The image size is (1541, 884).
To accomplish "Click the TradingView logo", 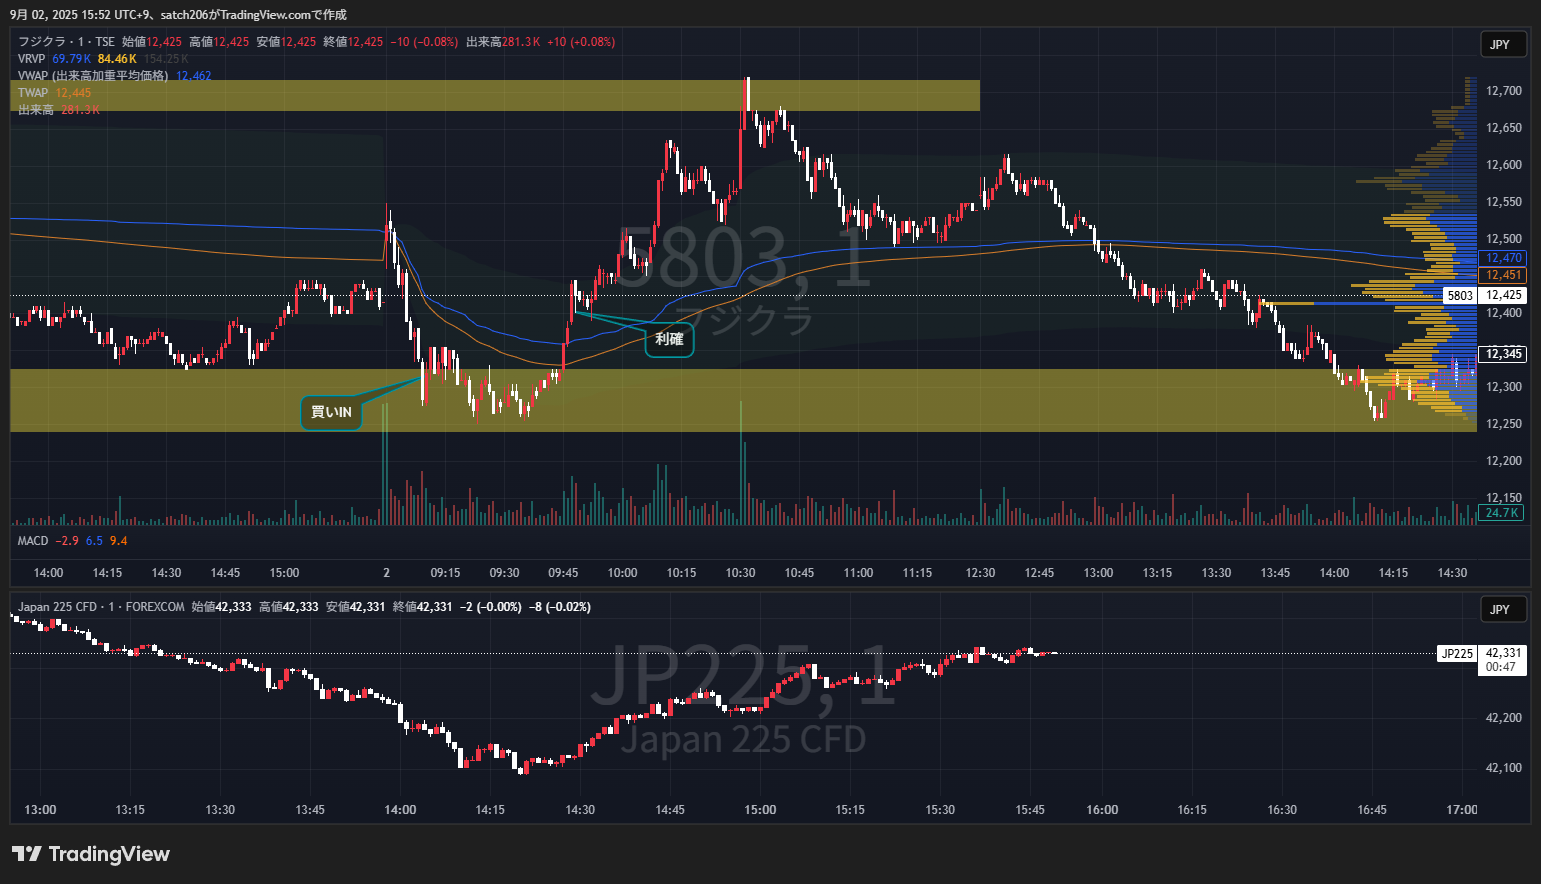I will pos(91,854).
